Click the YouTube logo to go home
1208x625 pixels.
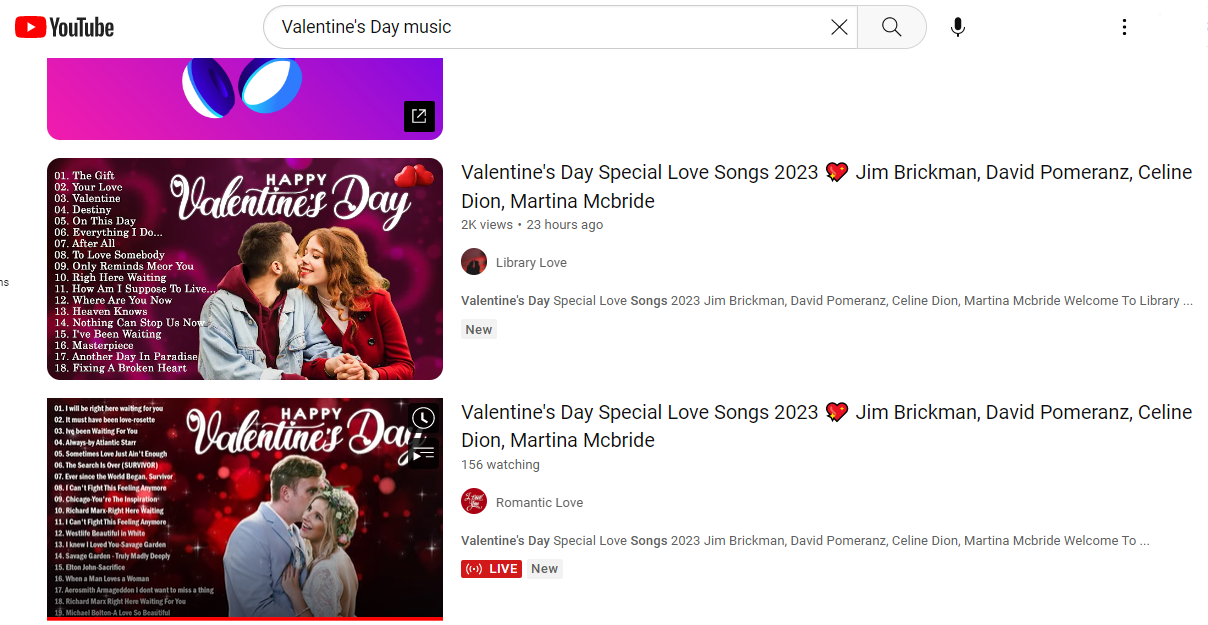click(x=65, y=27)
